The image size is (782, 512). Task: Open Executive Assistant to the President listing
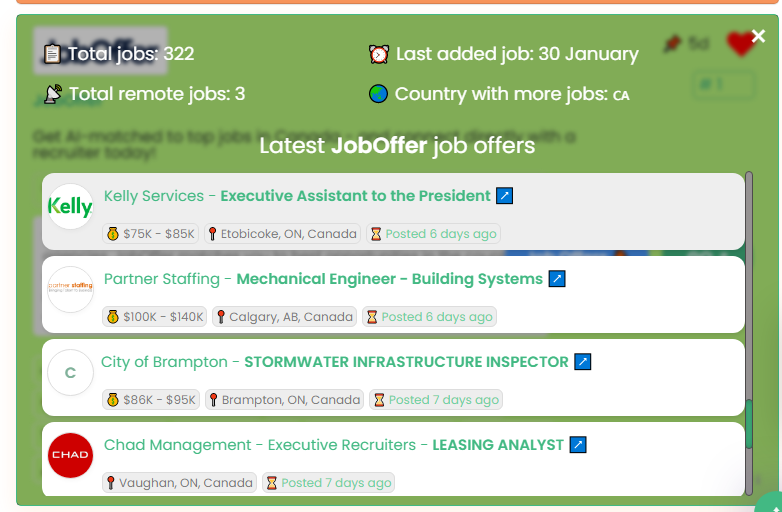coord(355,196)
